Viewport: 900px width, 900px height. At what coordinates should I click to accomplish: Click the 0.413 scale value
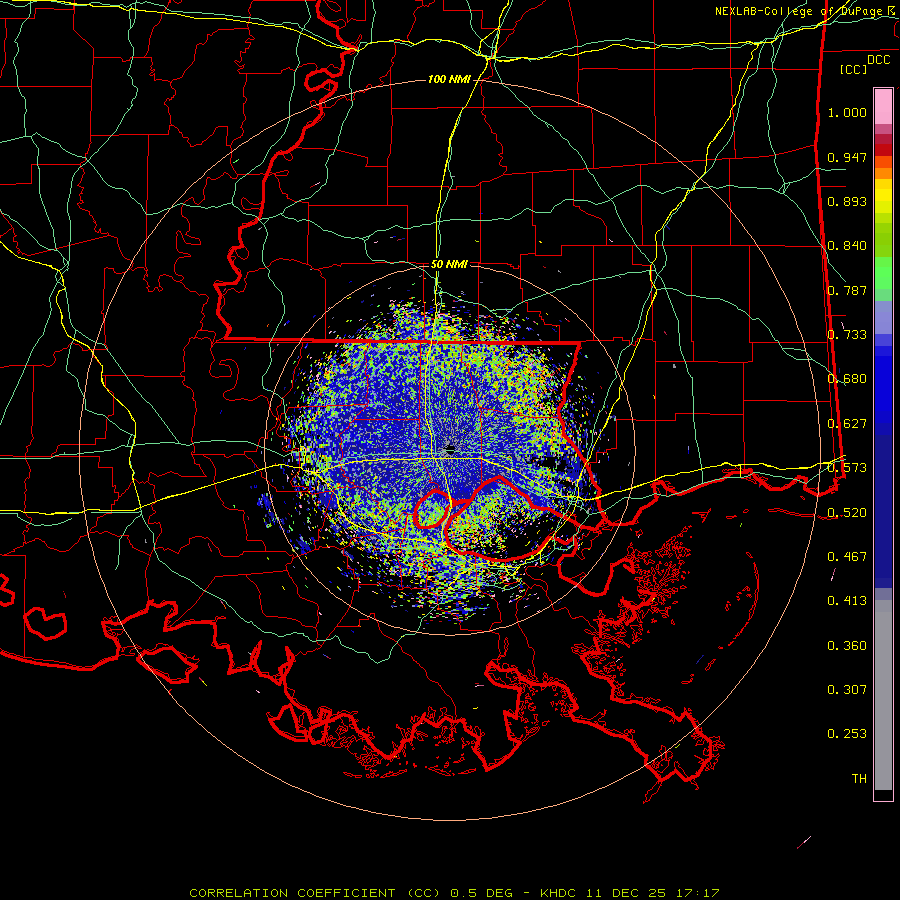[847, 601]
